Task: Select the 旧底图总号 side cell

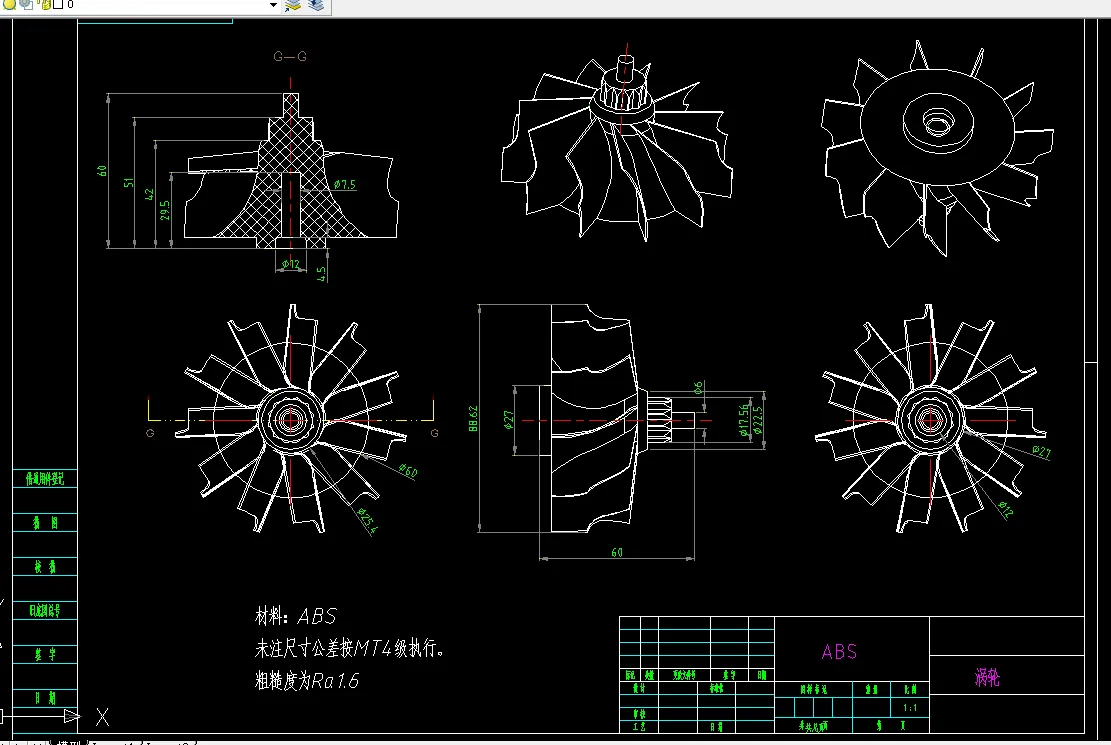Action: pyautogui.click(x=45, y=610)
